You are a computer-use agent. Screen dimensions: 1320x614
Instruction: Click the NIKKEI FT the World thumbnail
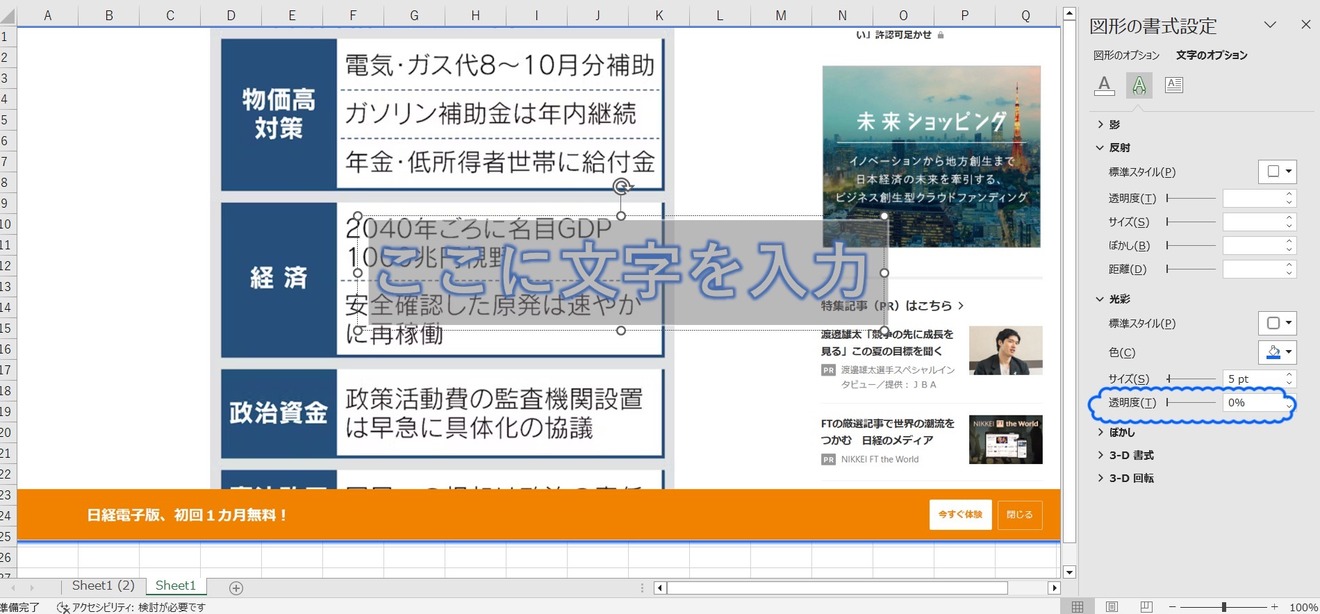coord(1005,439)
